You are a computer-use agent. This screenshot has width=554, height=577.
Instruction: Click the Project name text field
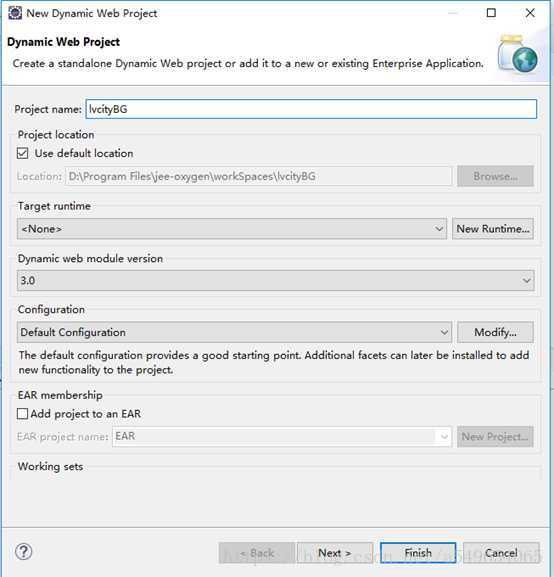point(311,109)
